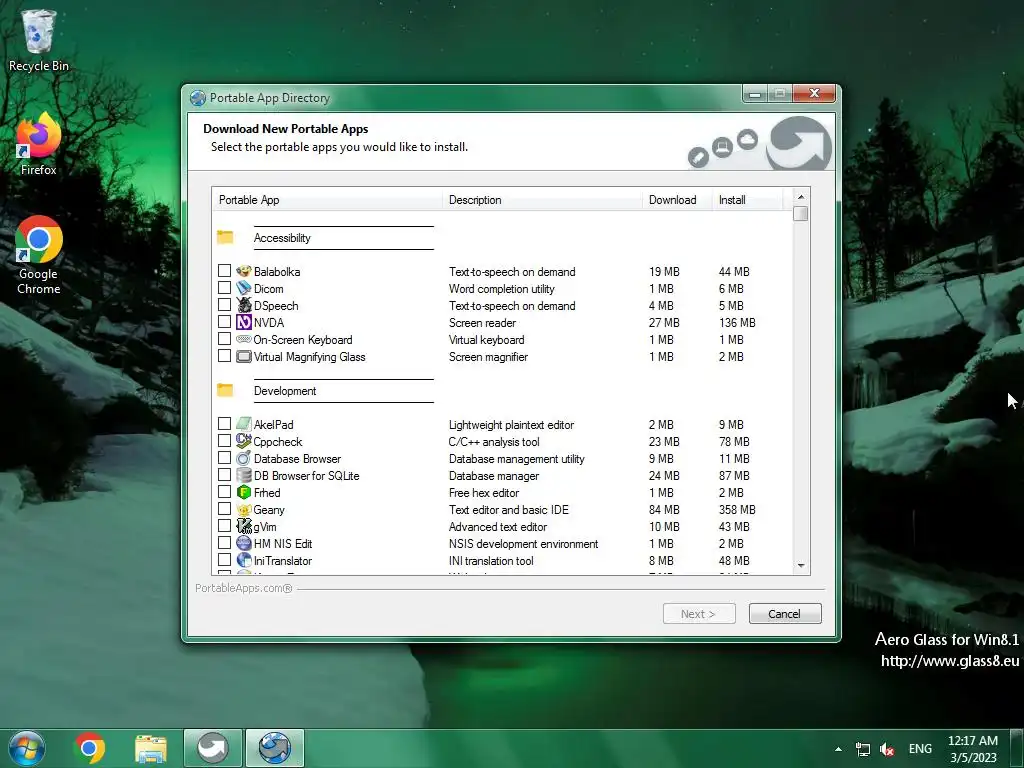
Task: Click the Cancel button
Action: 785,614
